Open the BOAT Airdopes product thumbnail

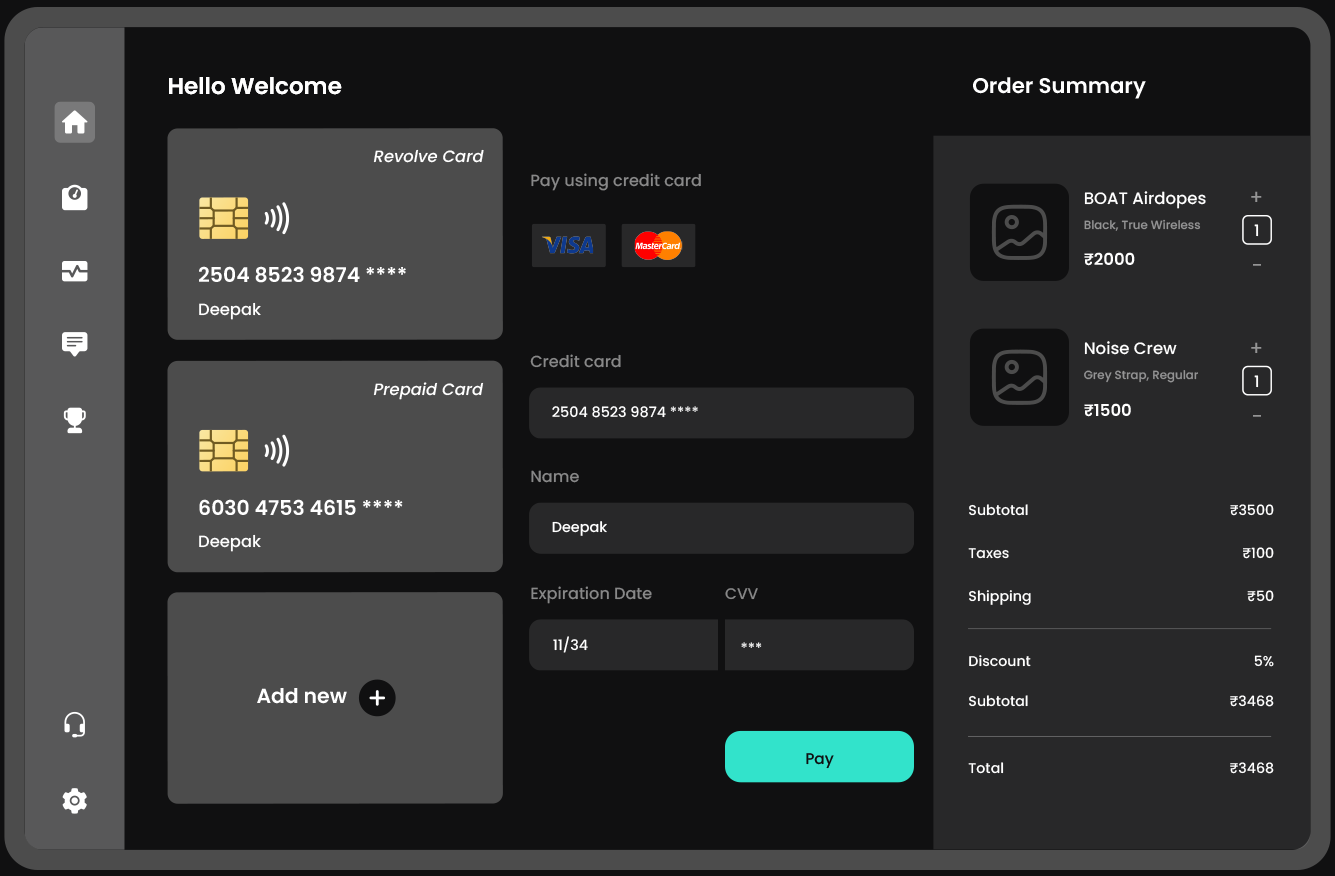pyautogui.click(x=1019, y=232)
